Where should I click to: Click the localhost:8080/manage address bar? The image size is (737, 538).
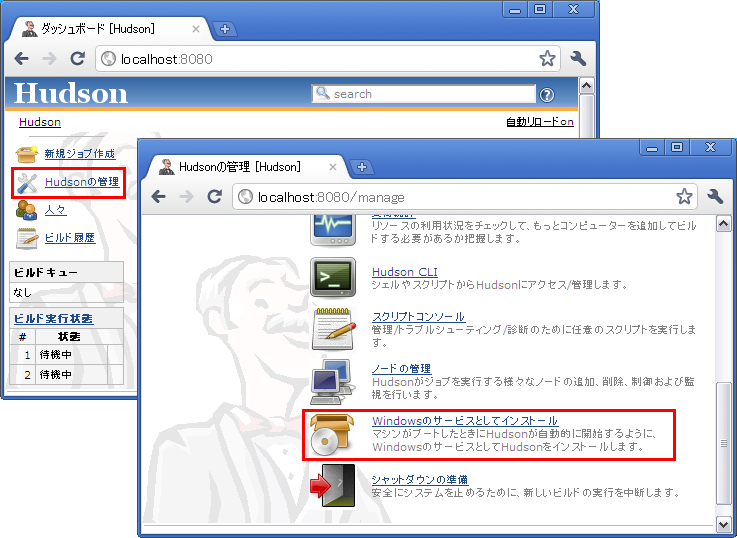465,197
